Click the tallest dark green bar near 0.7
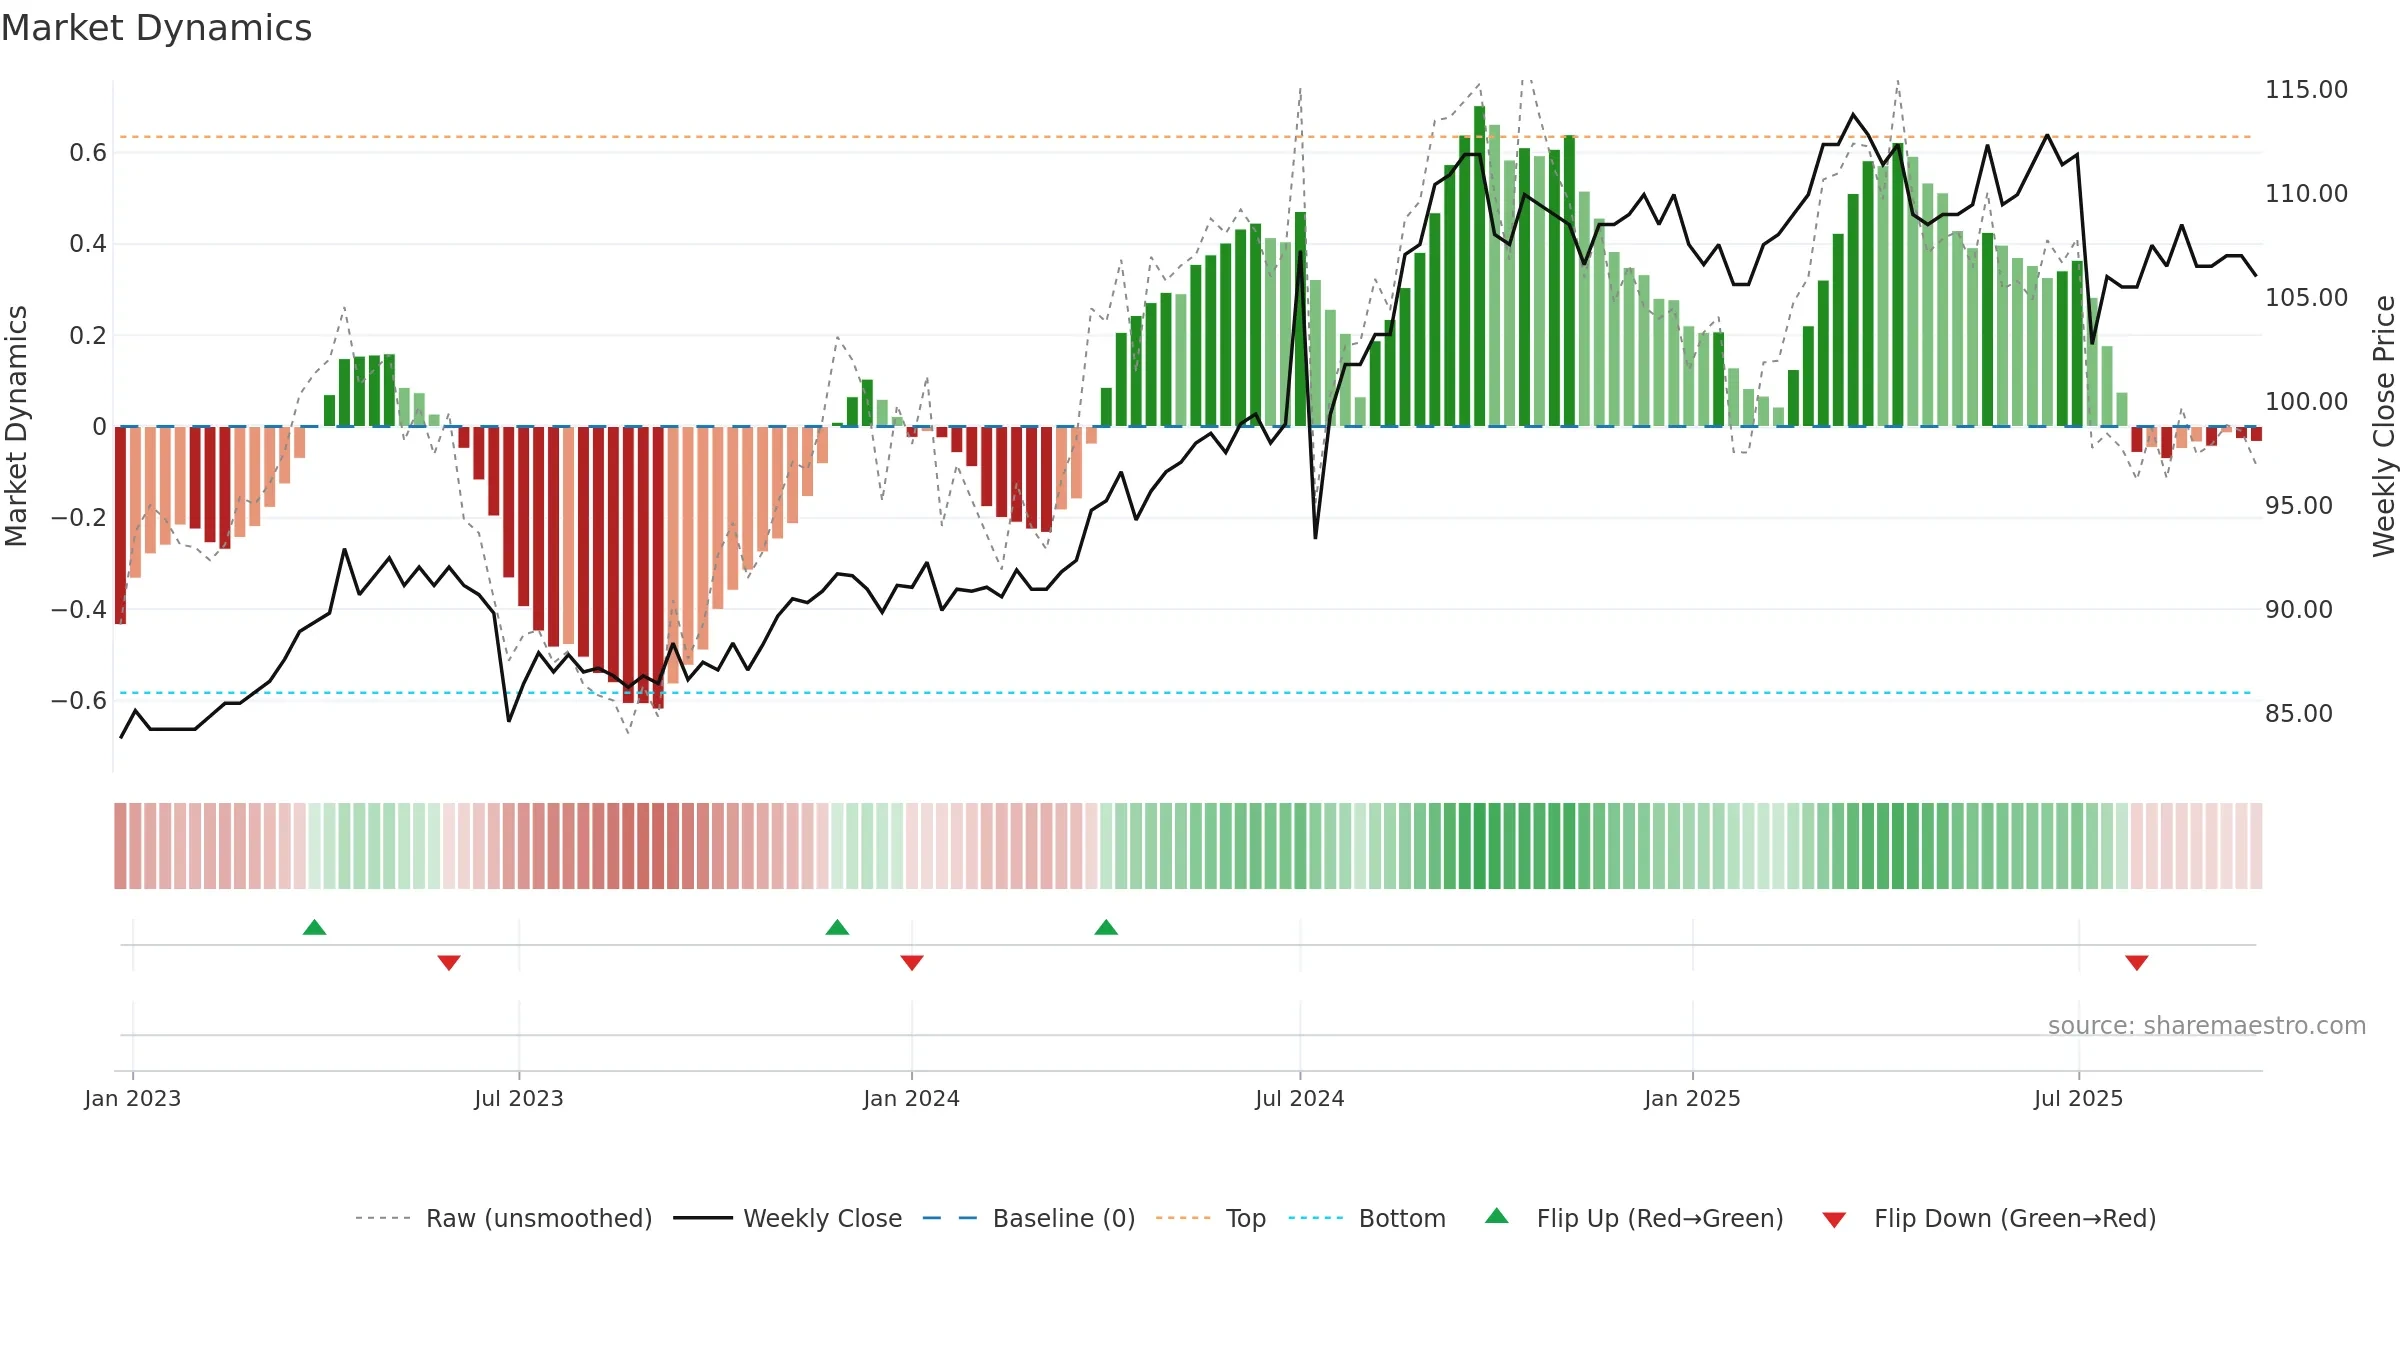The image size is (2400, 1350). click(1479, 266)
